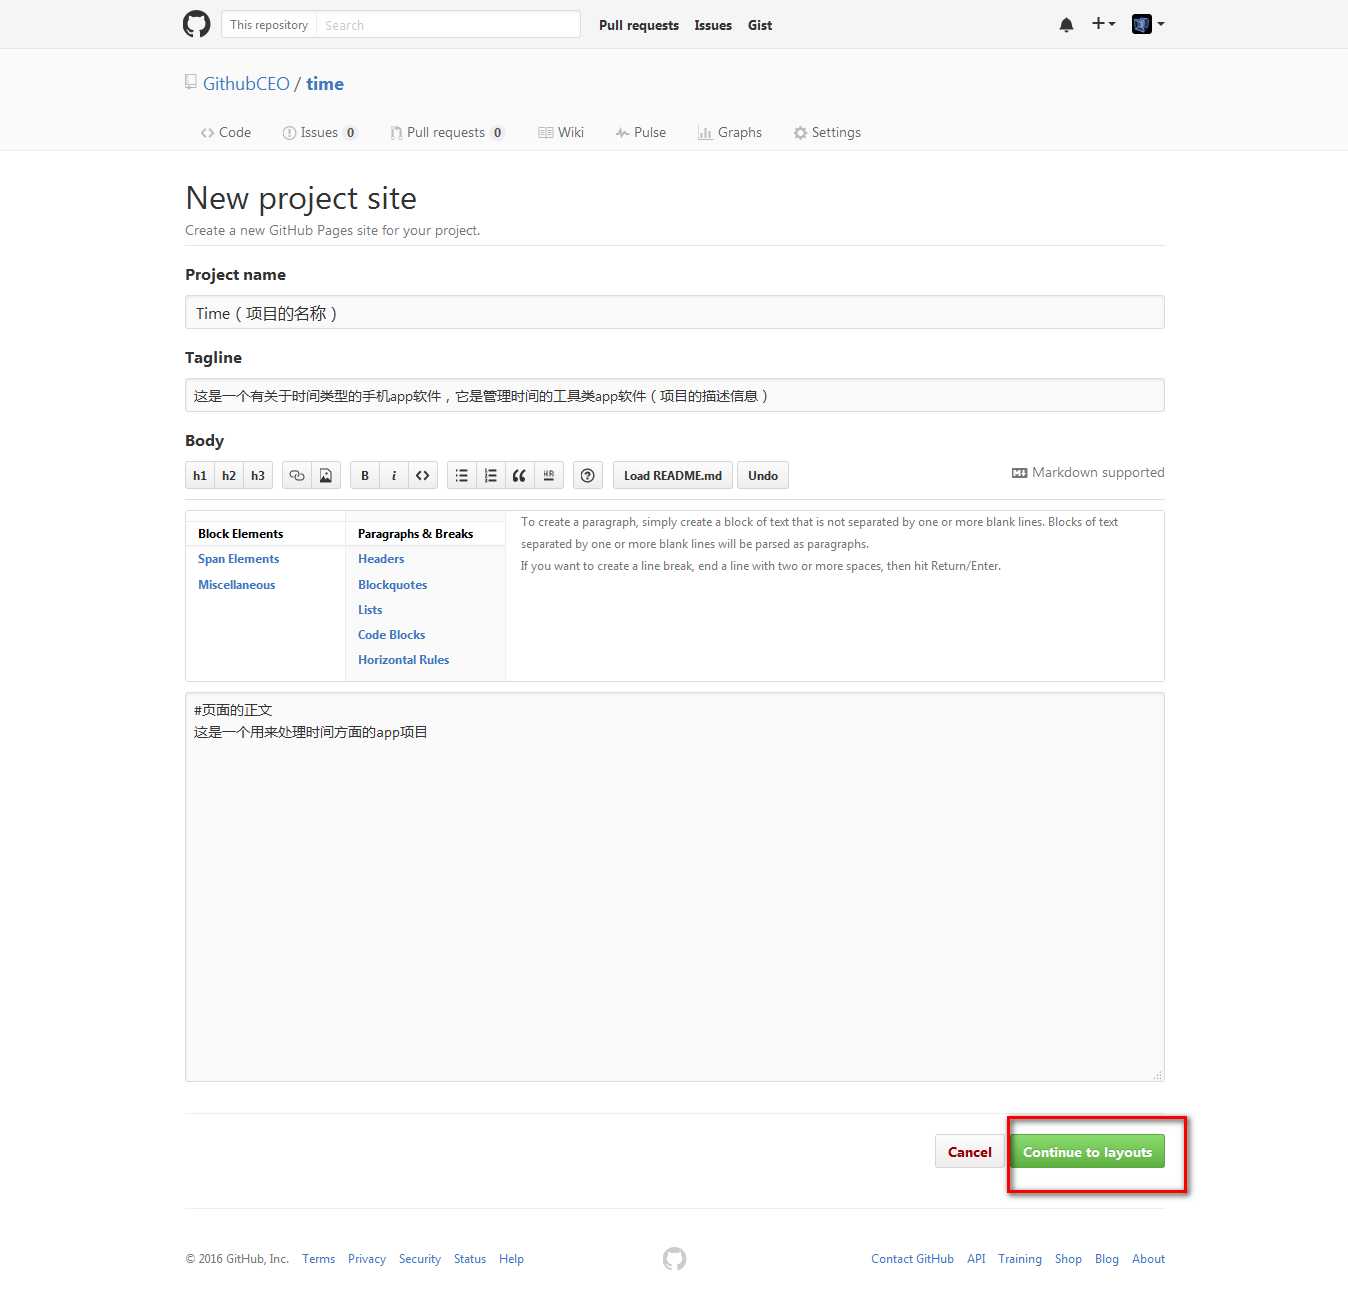
Task: Open Status footer link
Action: click(470, 1259)
